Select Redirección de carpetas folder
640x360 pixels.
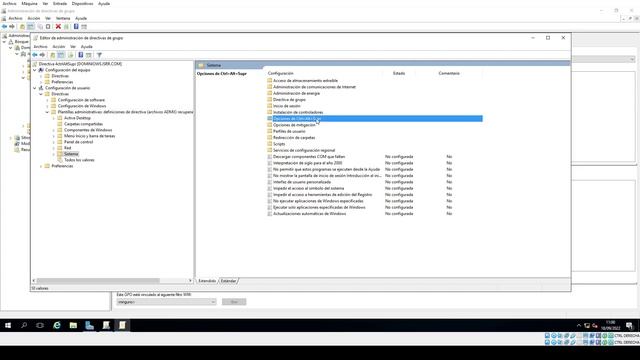294,138
